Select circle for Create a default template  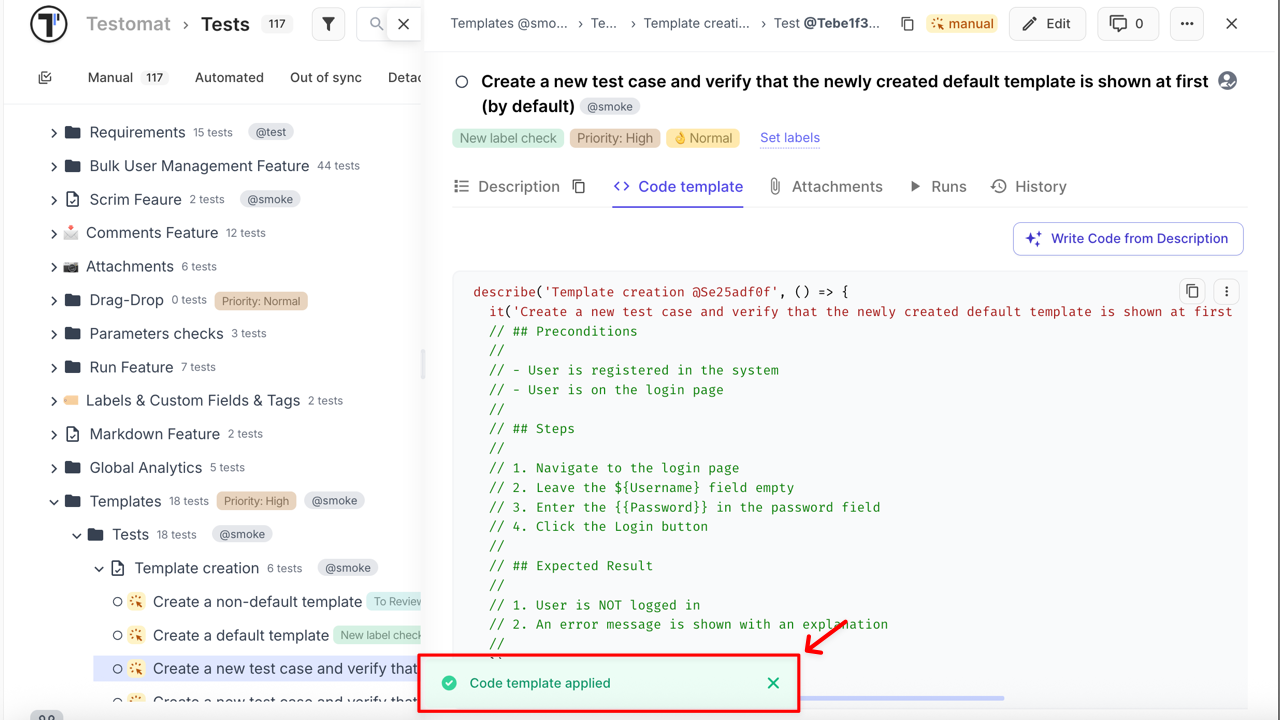pos(118,635)
